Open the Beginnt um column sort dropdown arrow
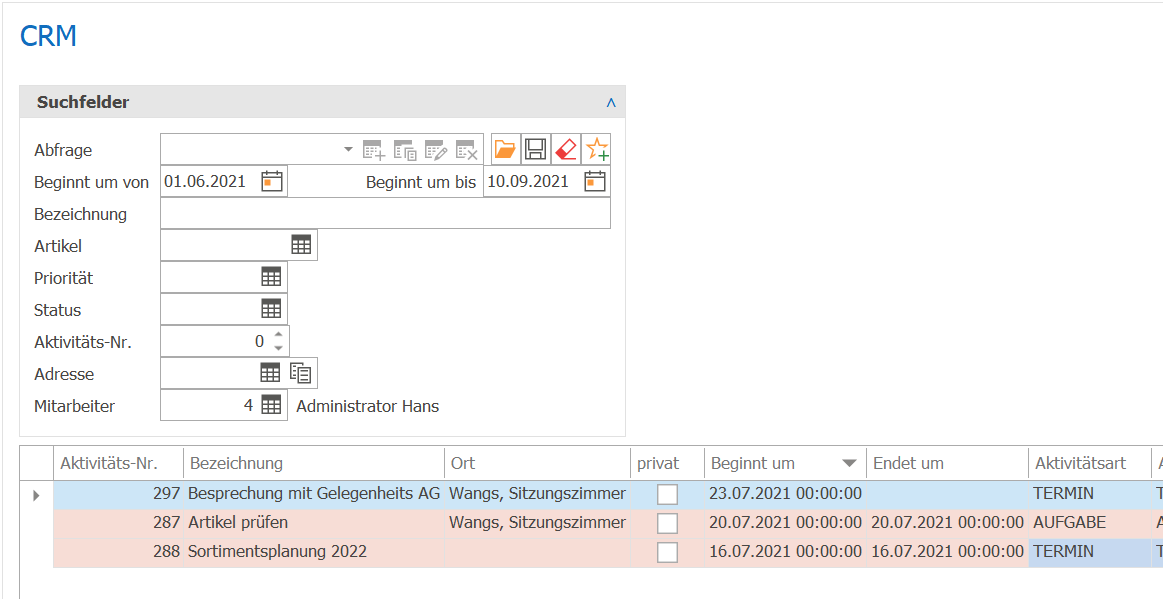The image size is (1163, 599). (850, 464)
